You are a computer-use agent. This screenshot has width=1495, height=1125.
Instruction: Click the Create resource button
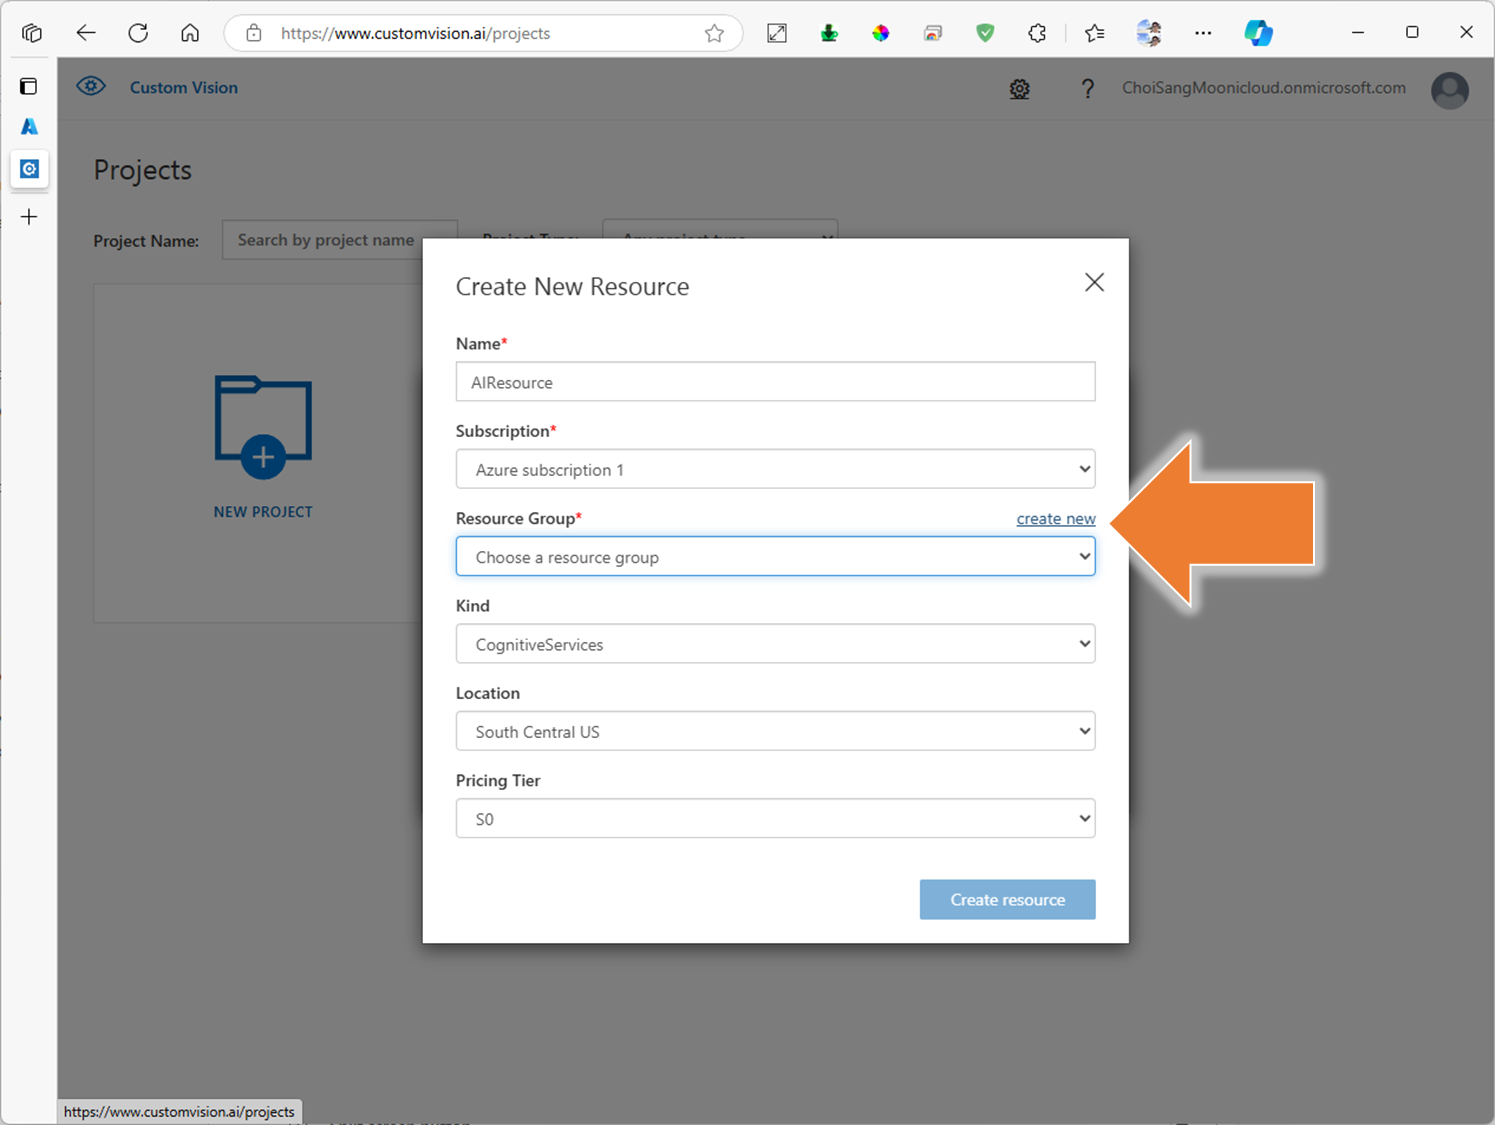[x=1007, y=899]
